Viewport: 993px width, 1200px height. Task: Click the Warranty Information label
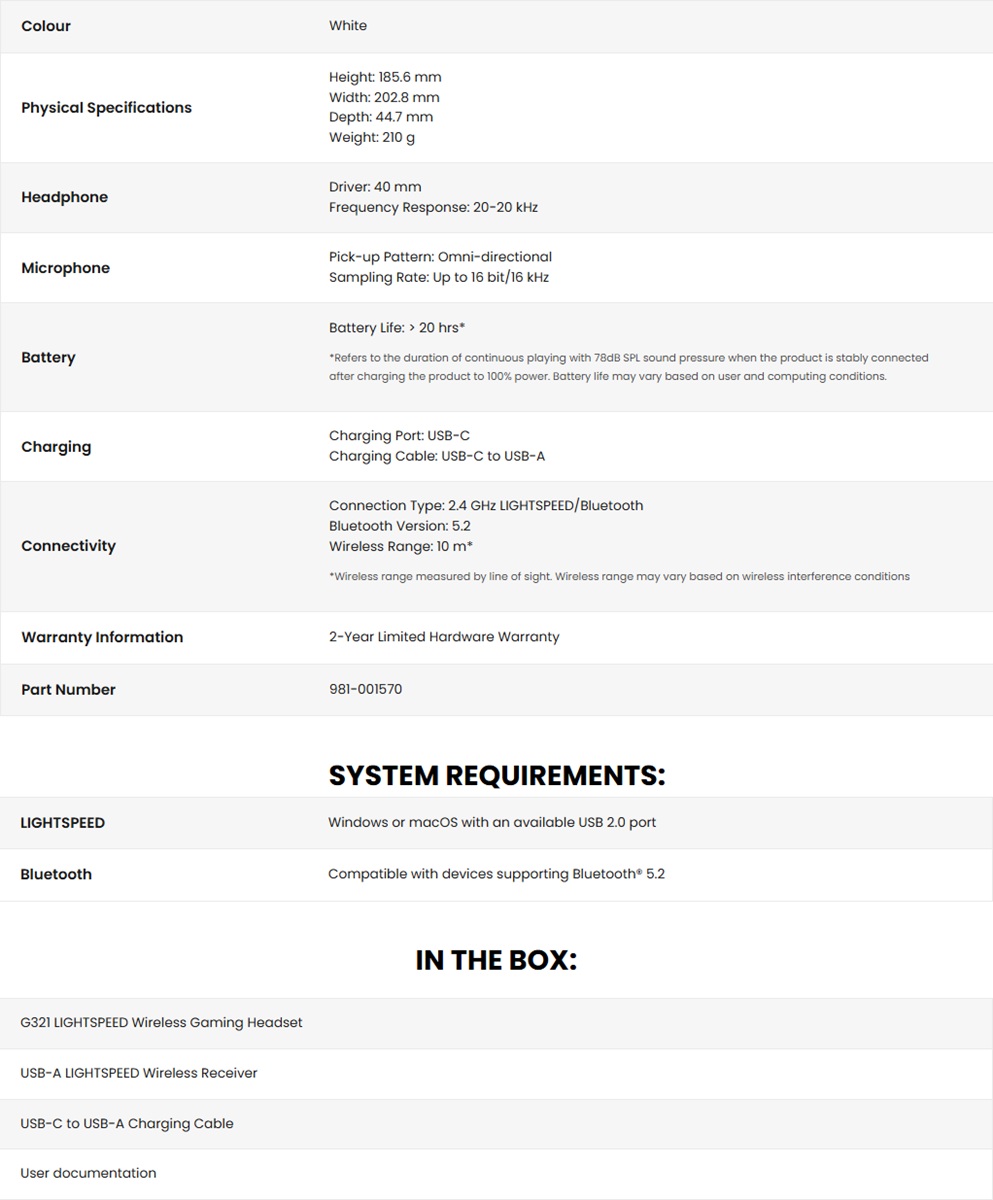tap(102, 637)
